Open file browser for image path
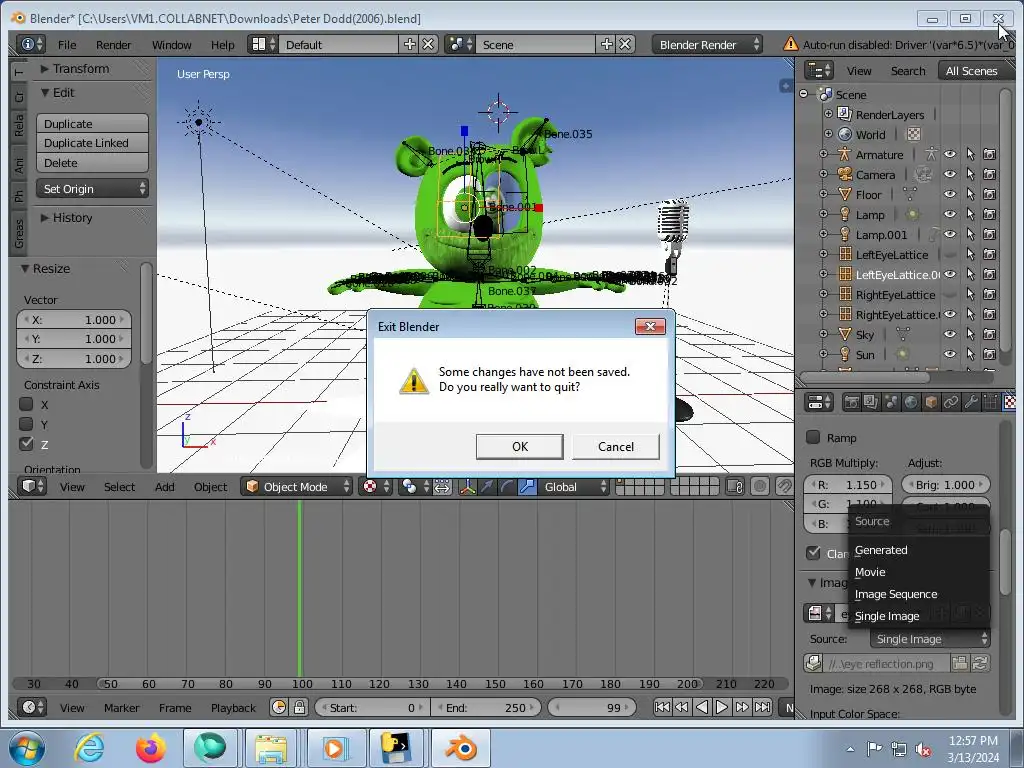 click(960, 664)
